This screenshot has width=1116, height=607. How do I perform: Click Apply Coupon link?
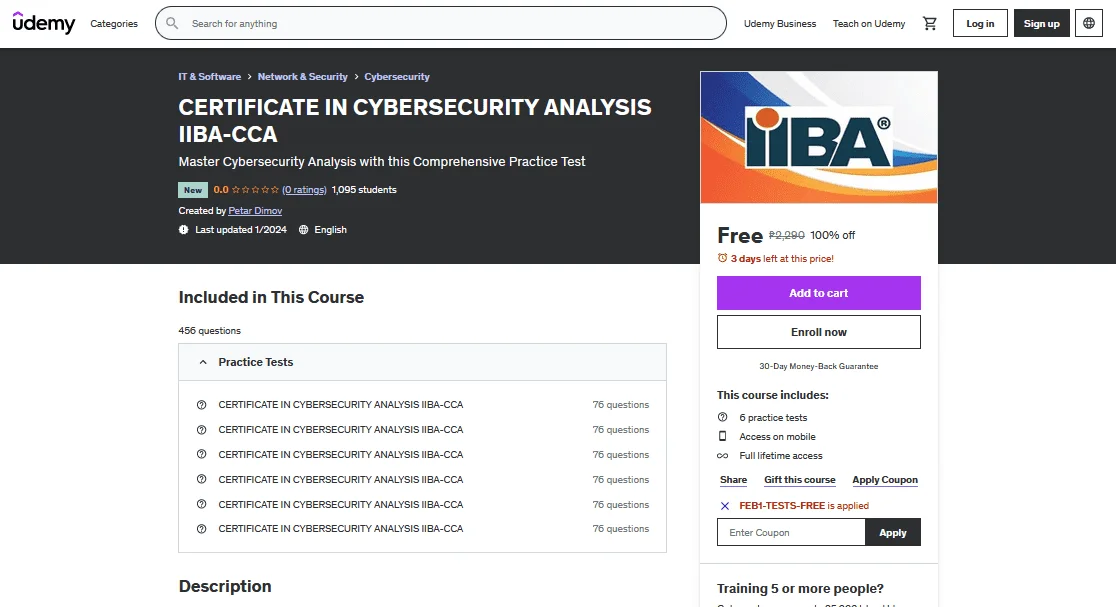click(x=885, y=480)
